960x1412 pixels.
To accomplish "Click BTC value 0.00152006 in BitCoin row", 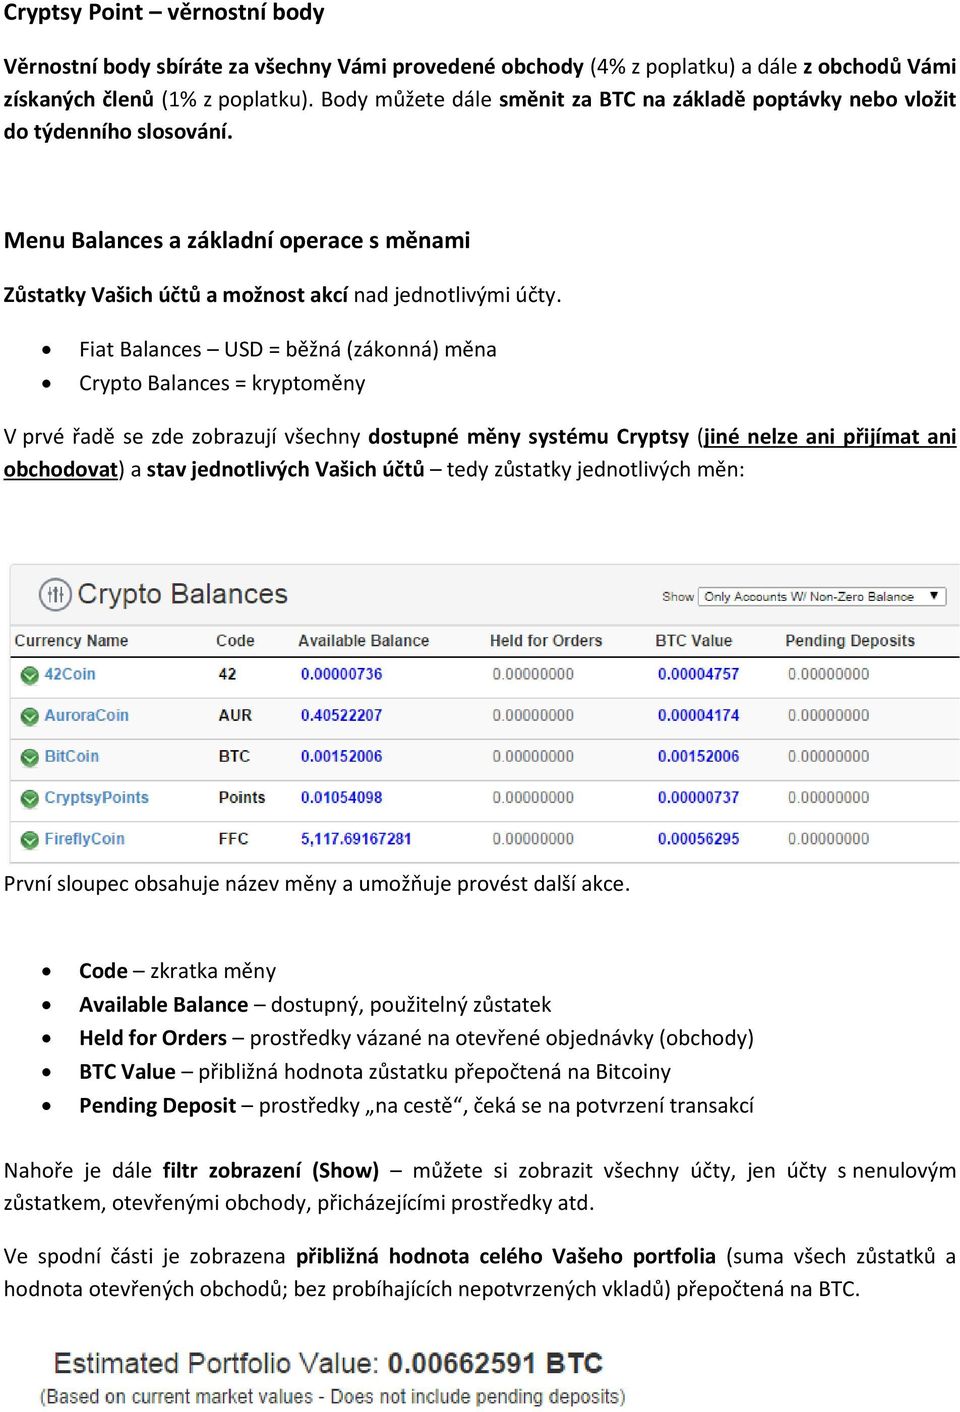I will tap(698, 756).
